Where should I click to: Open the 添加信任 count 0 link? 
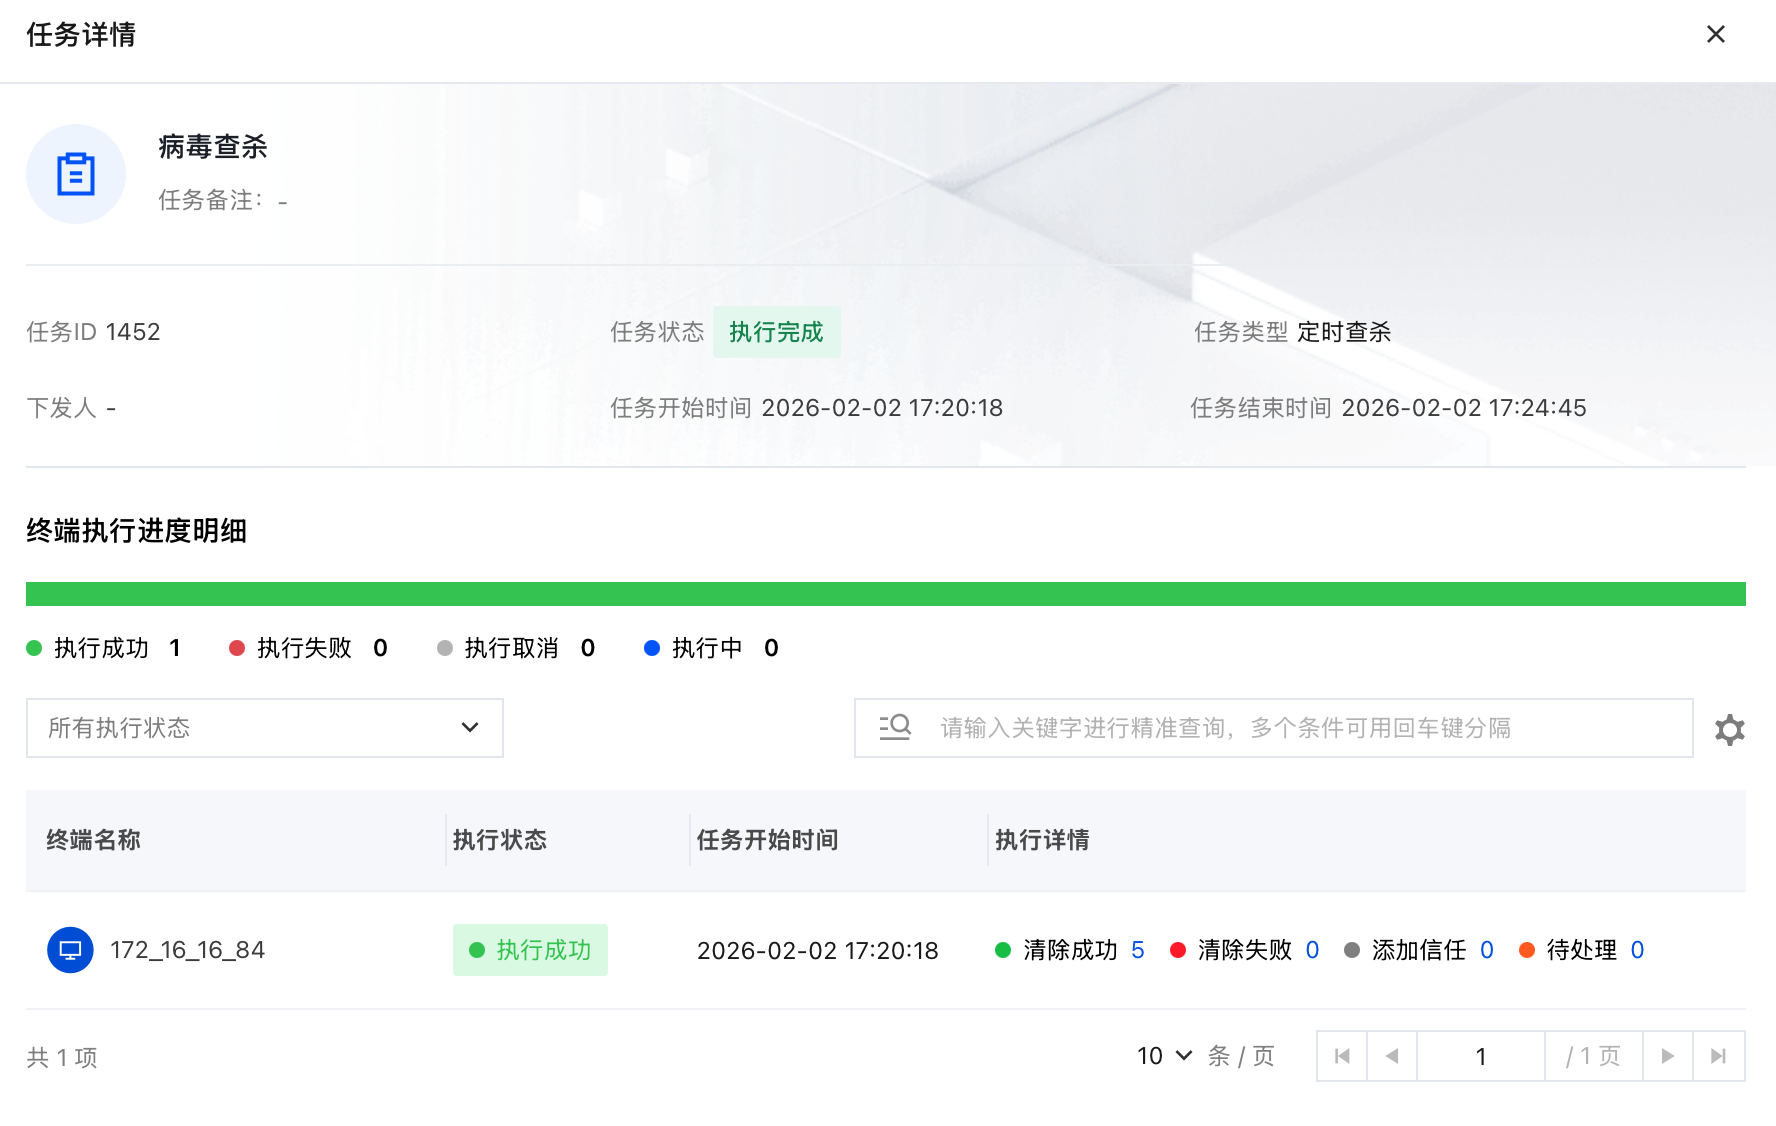[x=1487, y=950]
